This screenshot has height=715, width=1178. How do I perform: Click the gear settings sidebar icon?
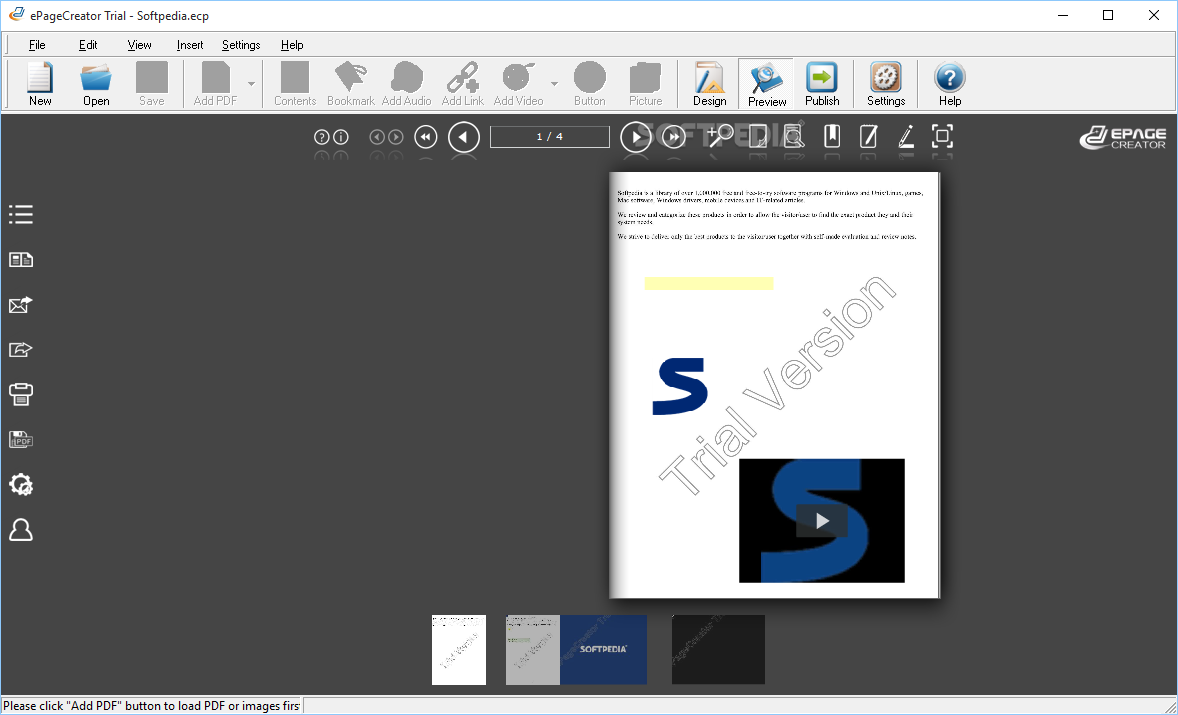click(21, 484)
